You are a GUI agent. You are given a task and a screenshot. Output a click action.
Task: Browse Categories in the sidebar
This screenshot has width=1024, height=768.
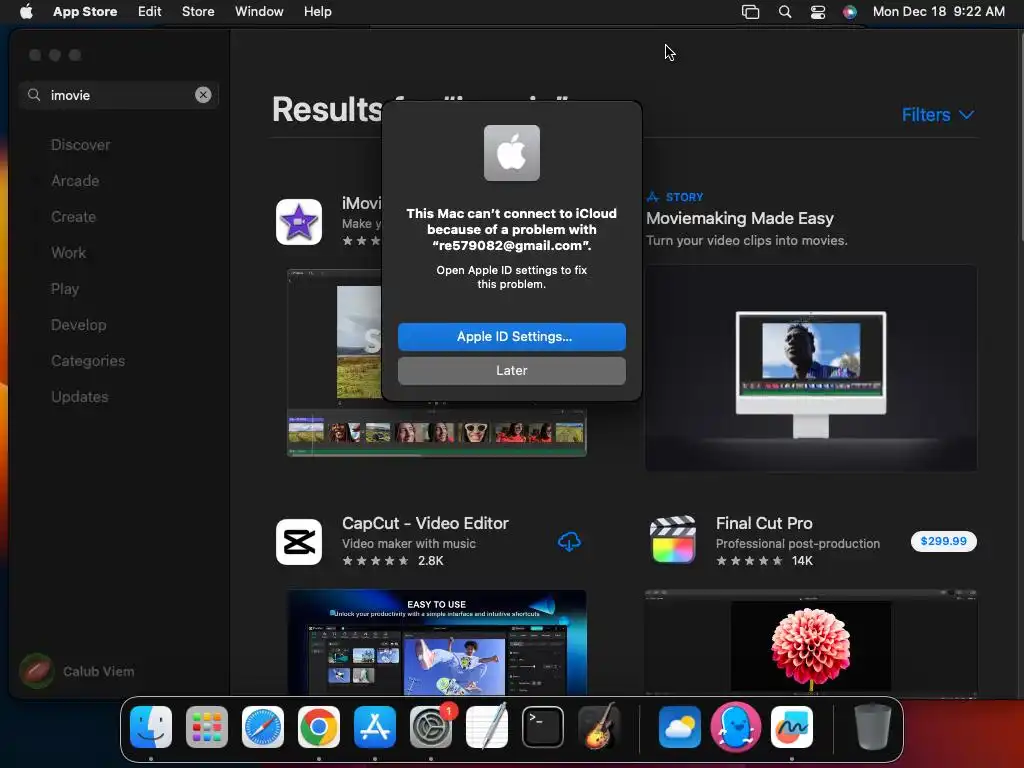[88, 360]
